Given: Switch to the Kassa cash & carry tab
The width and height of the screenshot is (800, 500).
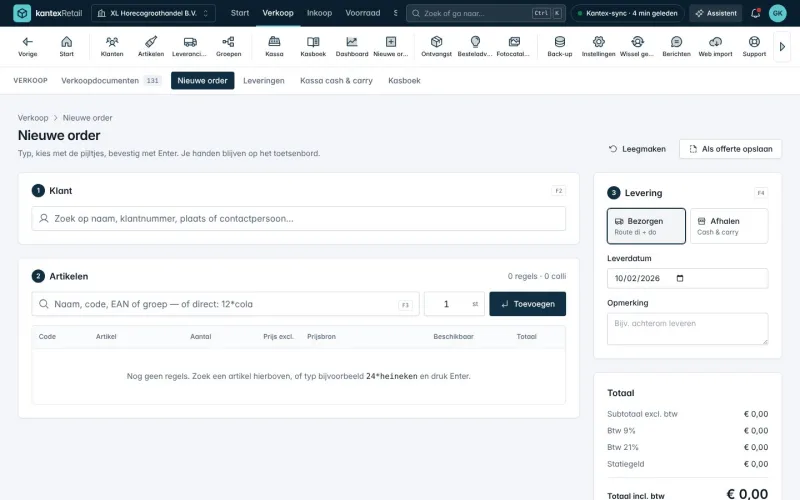Looking at the screenshot, I should click(336, 81).
